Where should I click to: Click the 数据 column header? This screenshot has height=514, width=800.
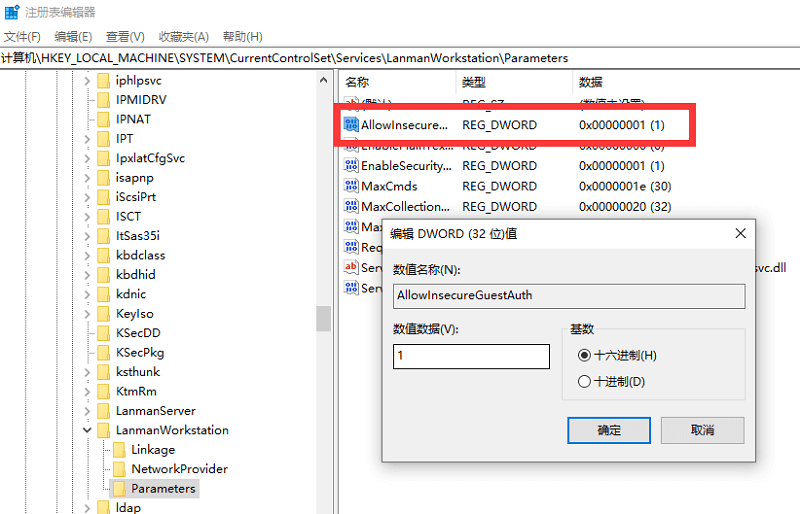(x=686, y=82)
